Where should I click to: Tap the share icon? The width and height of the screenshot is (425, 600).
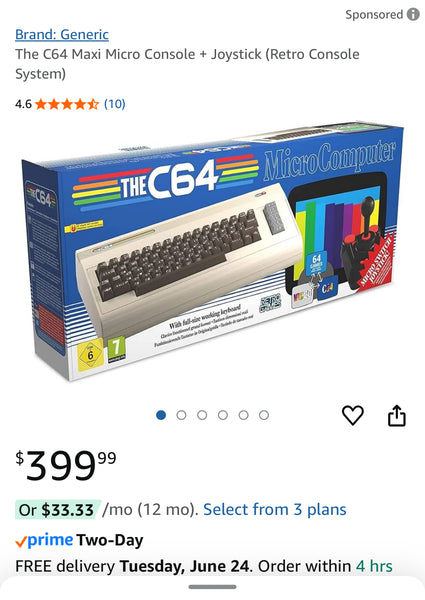coord(397,415)
